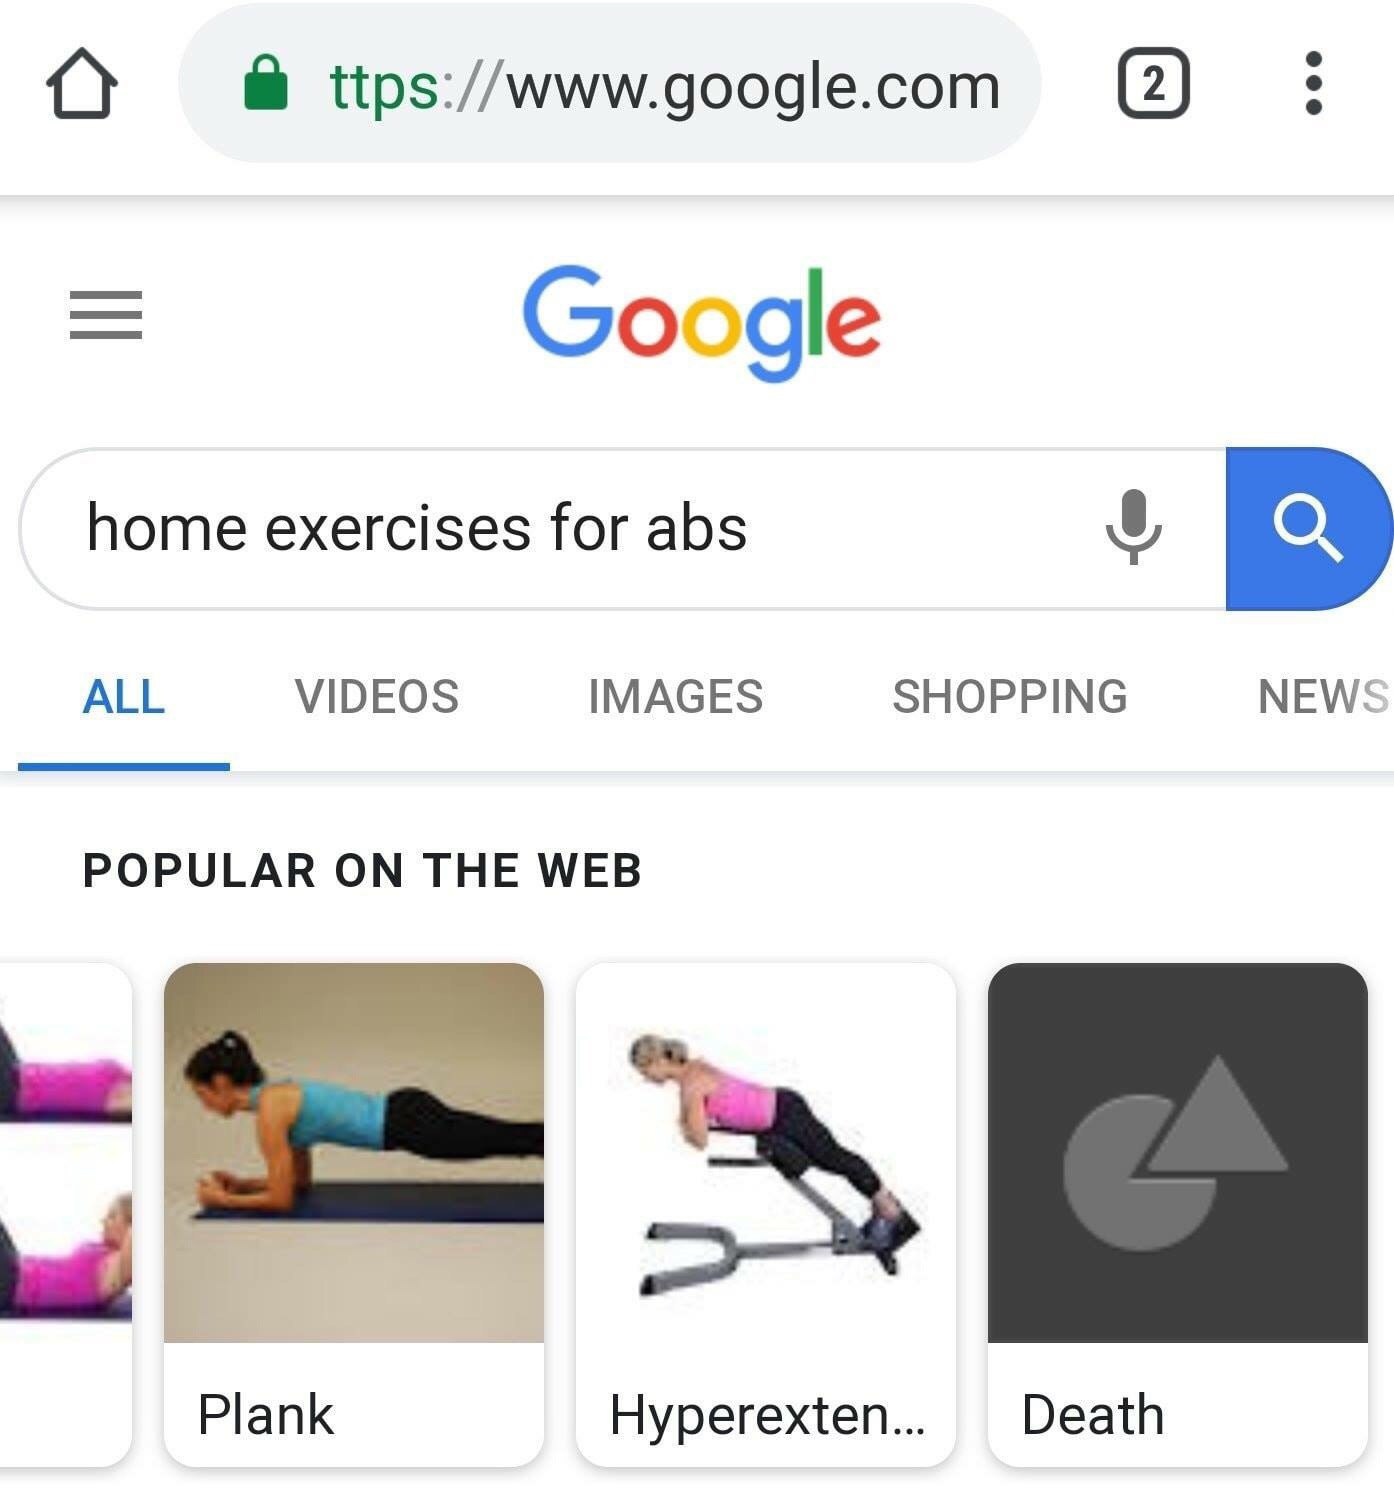Click the blue magnifier search button
Image resolution: width=1394 pixels, height=1504 pixels.
1309,529
